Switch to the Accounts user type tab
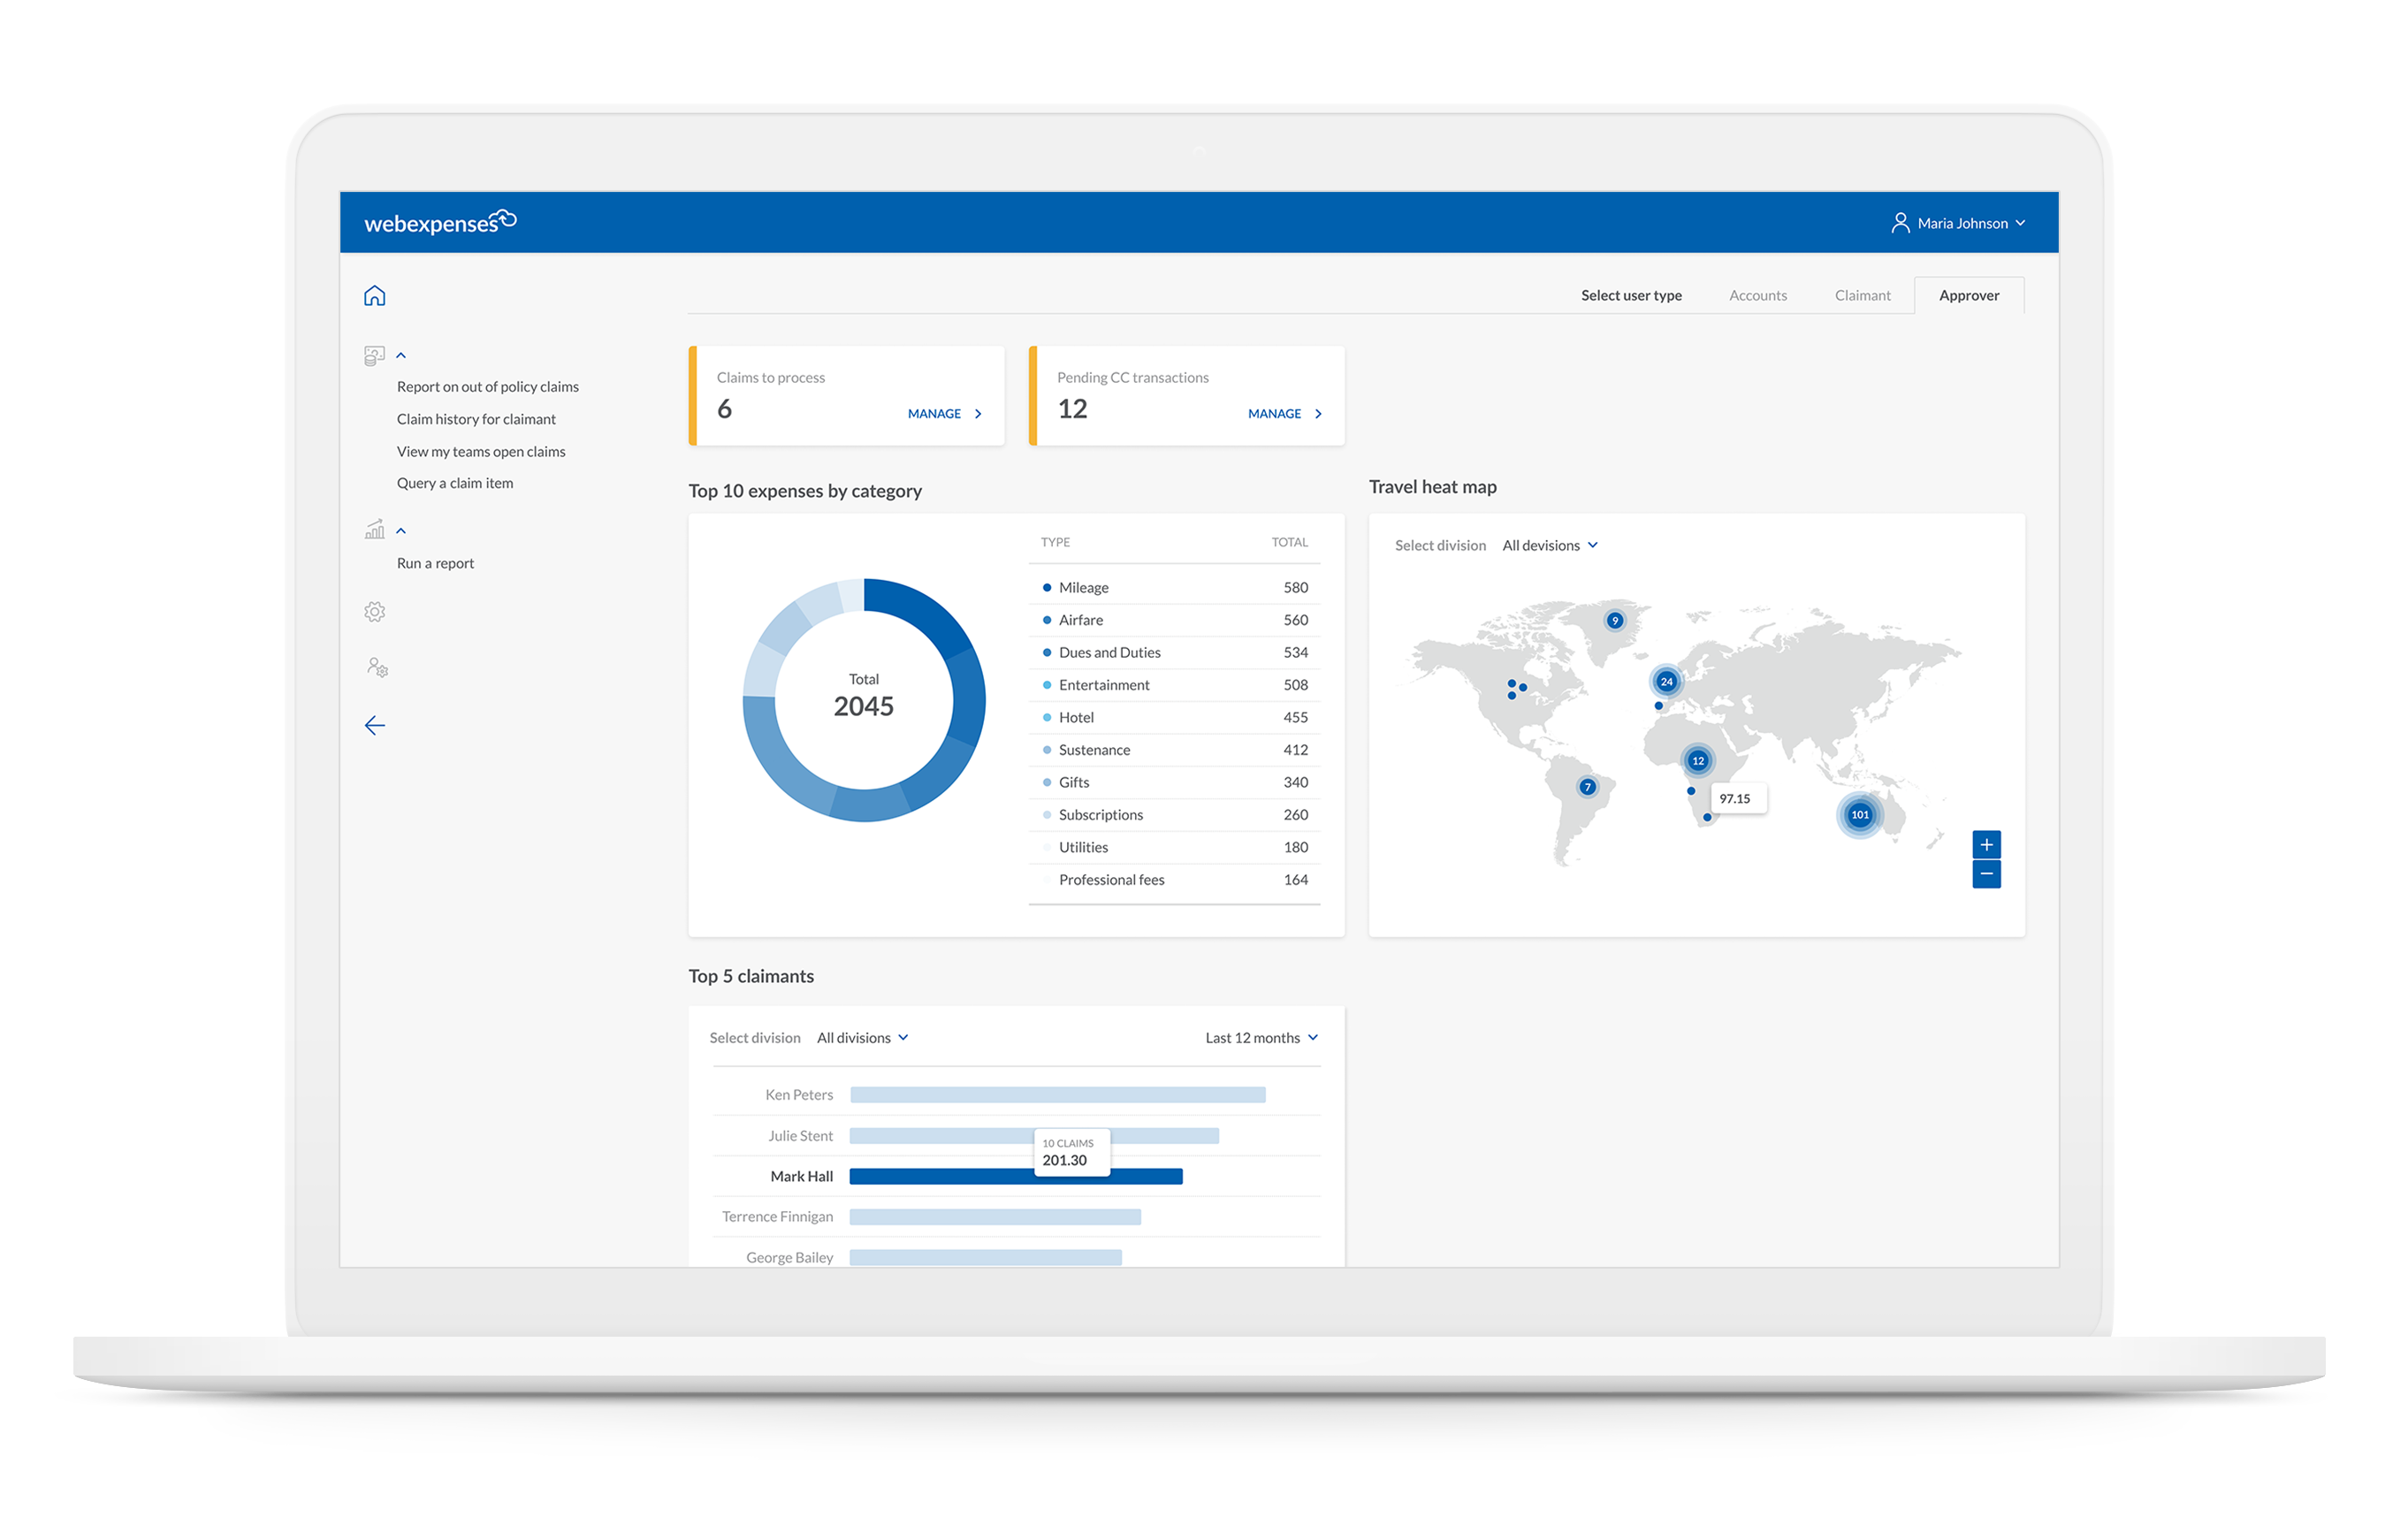The height and width of the screenshot is (1525, 2408). (1757, 295)
